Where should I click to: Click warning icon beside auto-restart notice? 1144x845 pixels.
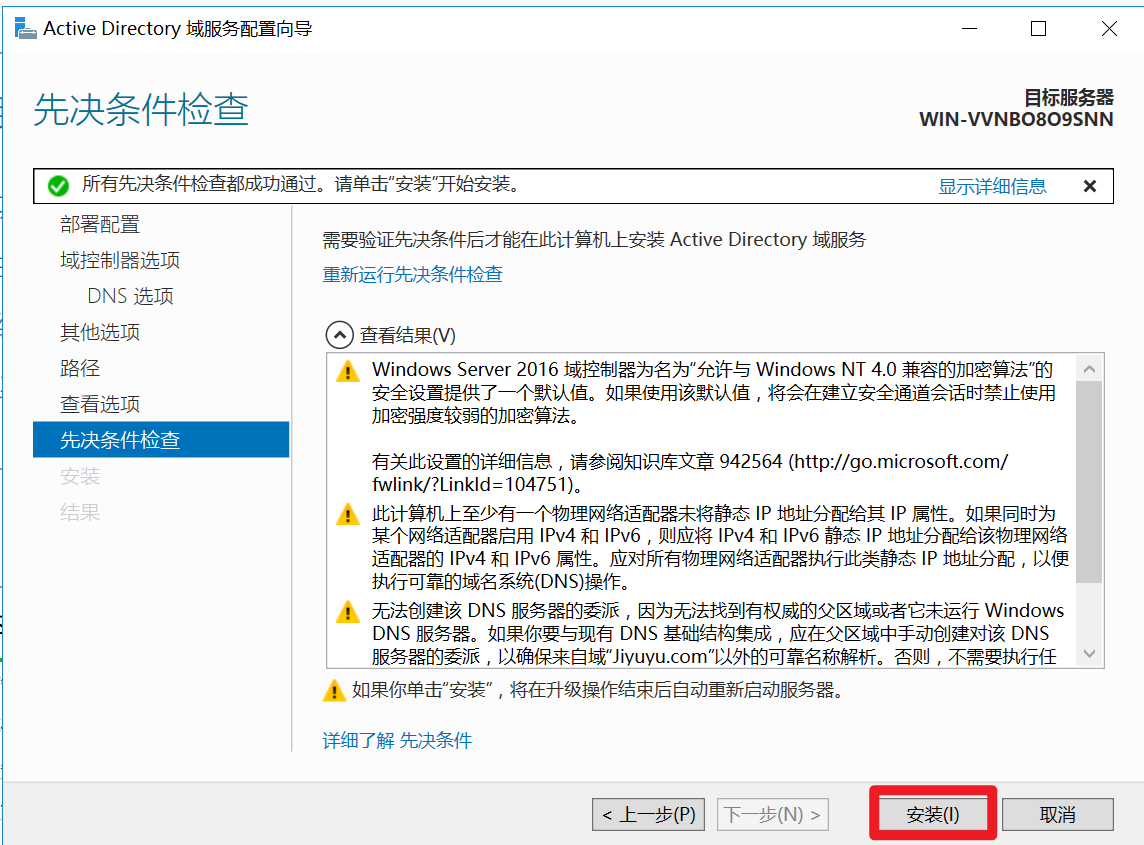(x=333, y=690)
